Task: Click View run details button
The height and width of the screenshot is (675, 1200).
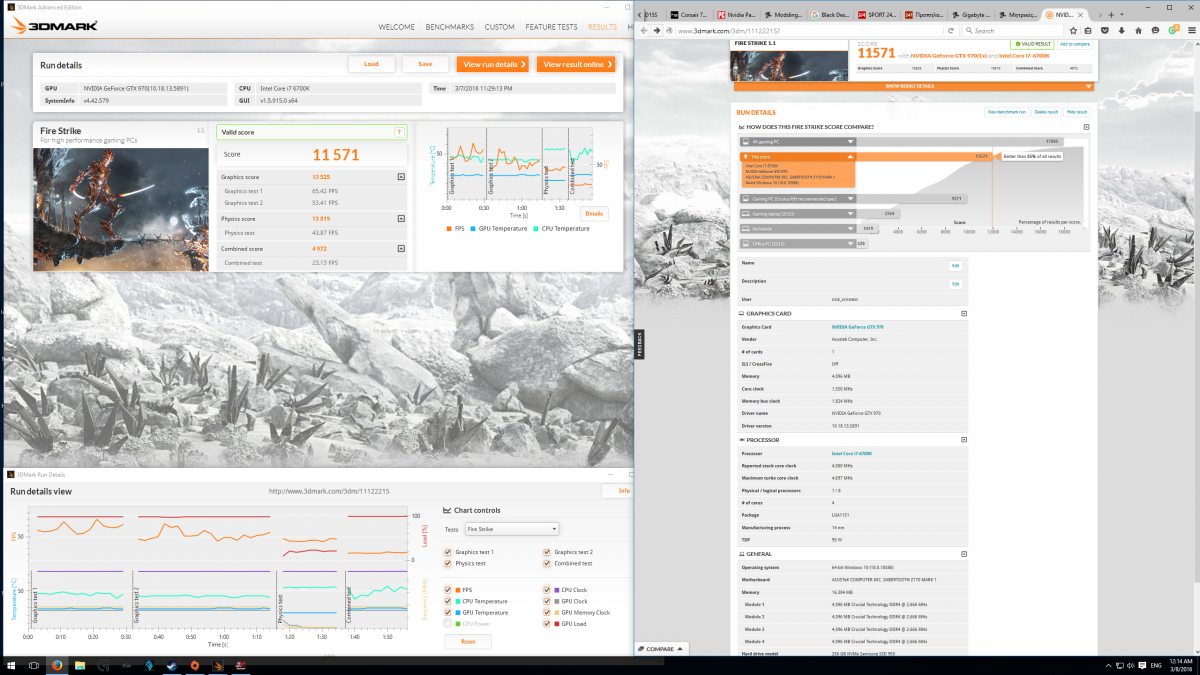Action: pyautogui.click(x=493, y=64)
